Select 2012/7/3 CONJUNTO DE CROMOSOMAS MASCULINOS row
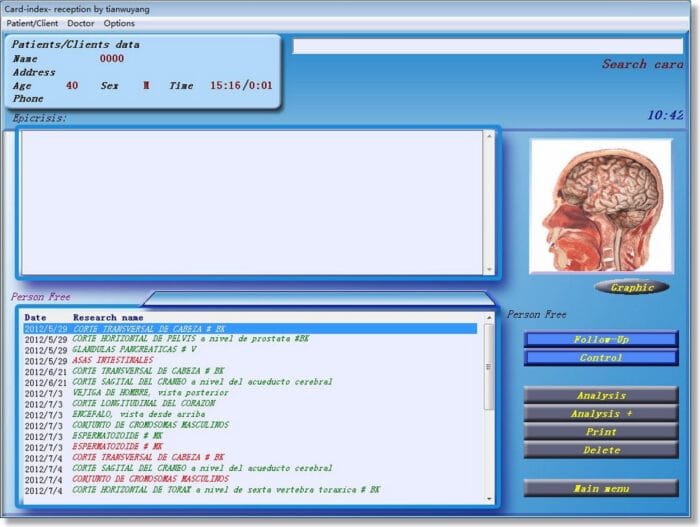Image resolution: width=700 pixels, height=527 pixels. 250,425
